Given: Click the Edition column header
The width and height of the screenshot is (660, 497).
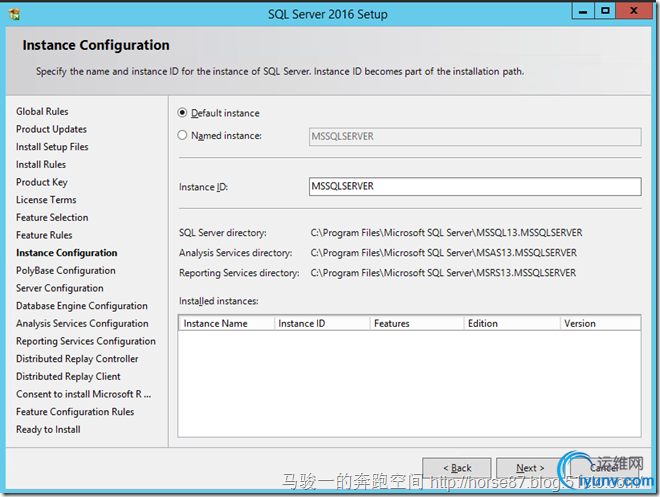Looking at the screenshot, I should [x=512, y=323].
